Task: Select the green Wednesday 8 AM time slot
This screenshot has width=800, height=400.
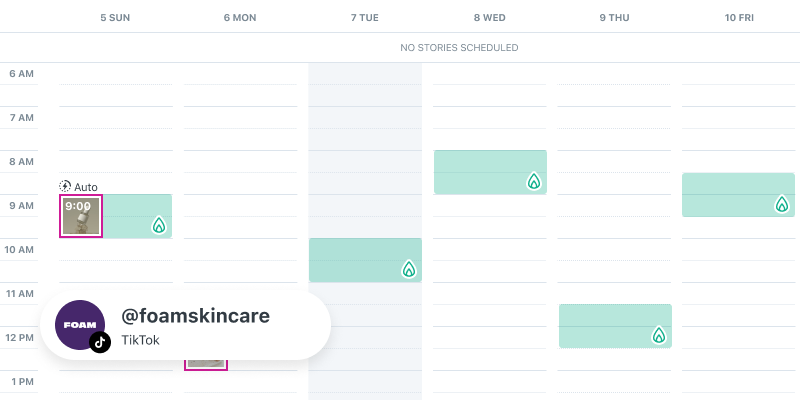Action: (480, 171)
